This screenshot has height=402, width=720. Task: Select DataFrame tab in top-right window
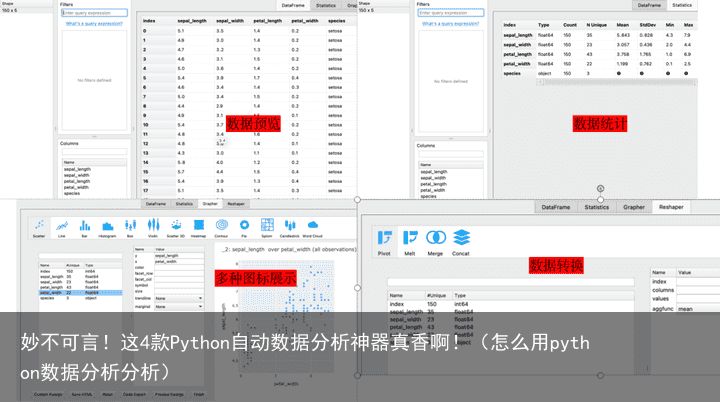tap(649, 5)
